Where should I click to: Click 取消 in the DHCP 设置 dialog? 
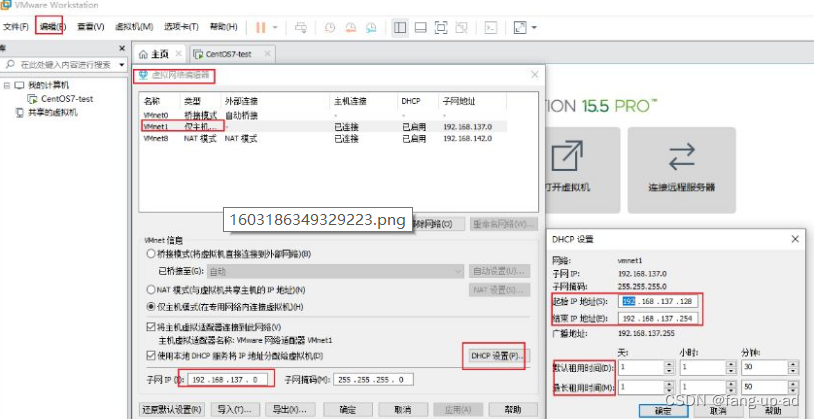pos(716,411)
